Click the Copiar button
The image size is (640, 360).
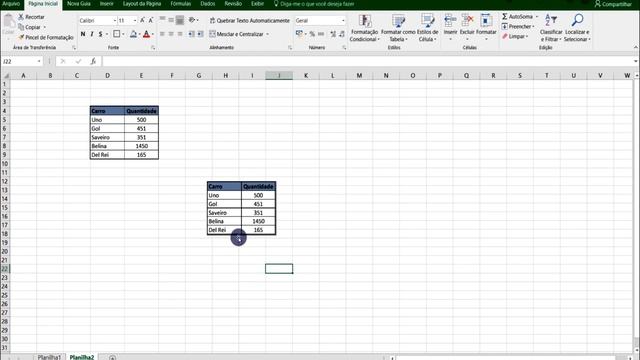31,27
